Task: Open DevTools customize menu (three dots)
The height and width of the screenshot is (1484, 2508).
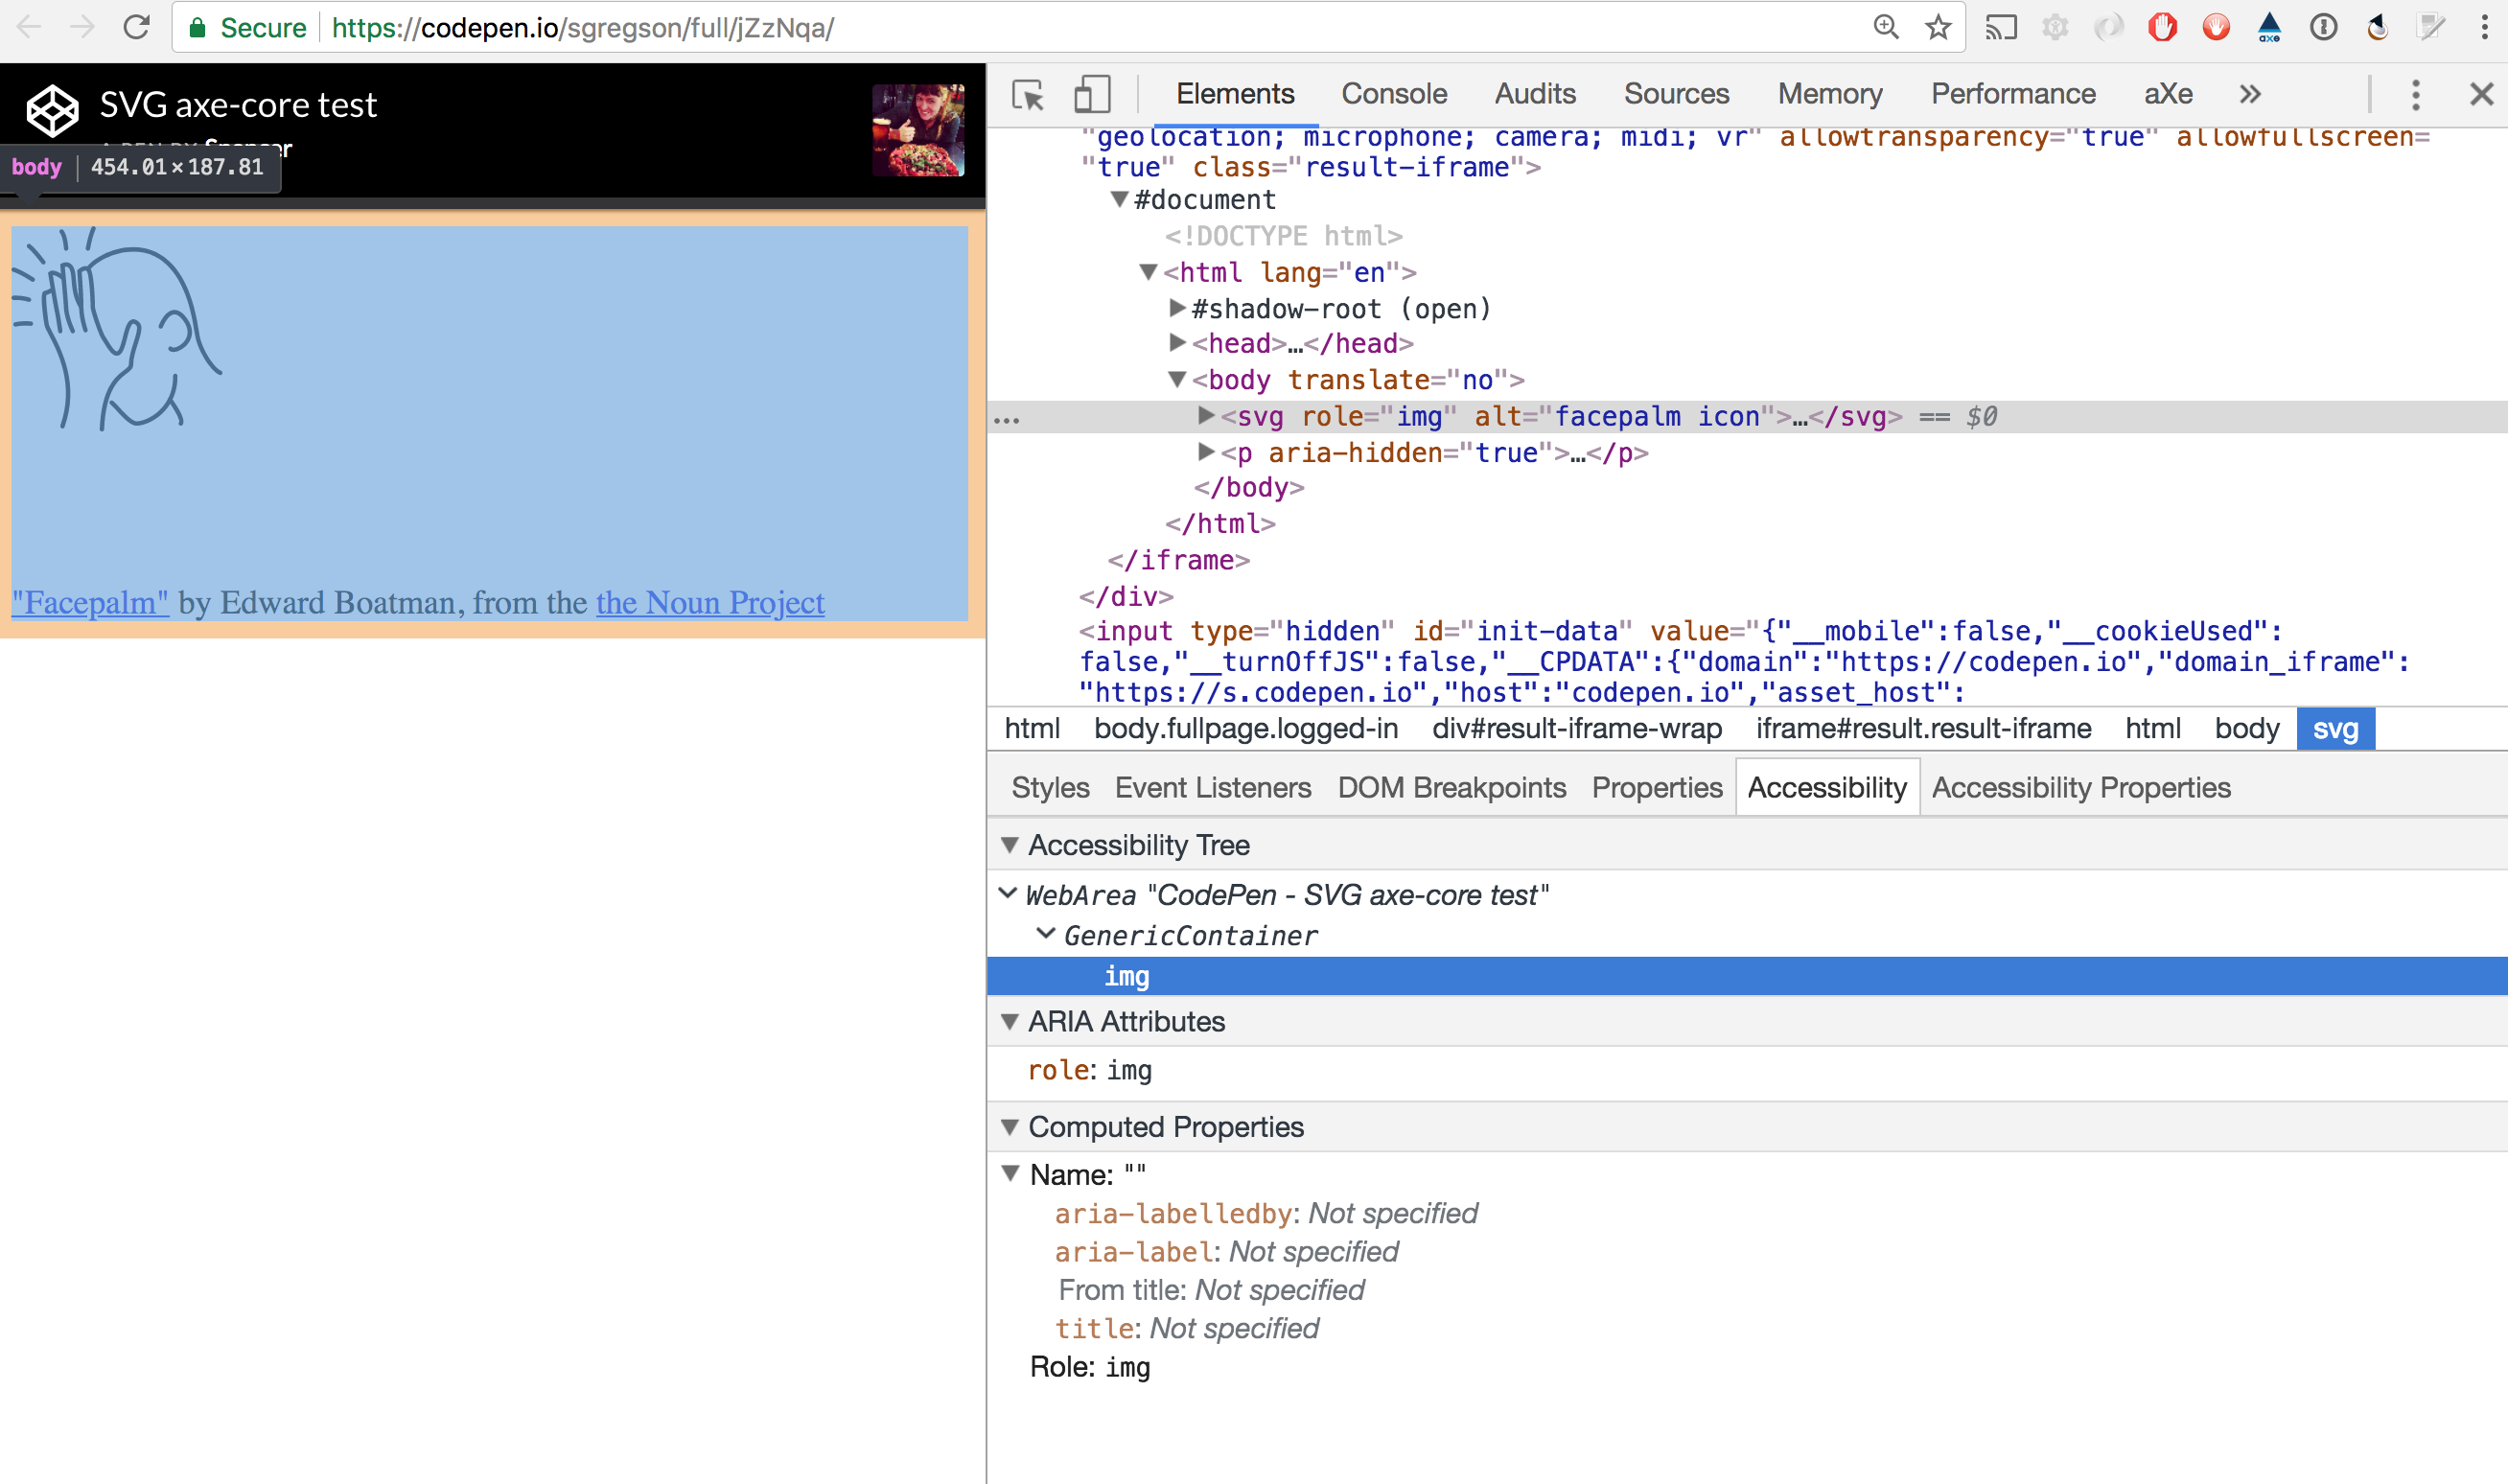Action: click(x=2416, y=95)
